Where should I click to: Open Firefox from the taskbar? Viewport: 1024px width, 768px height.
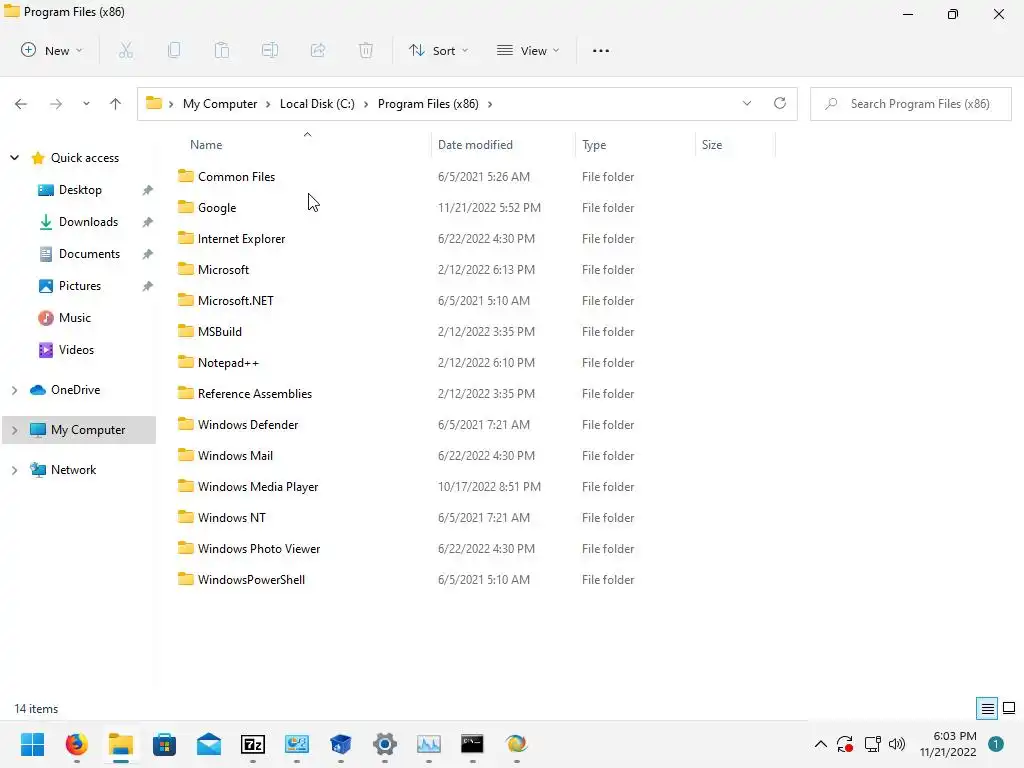(x=76, y=744)
